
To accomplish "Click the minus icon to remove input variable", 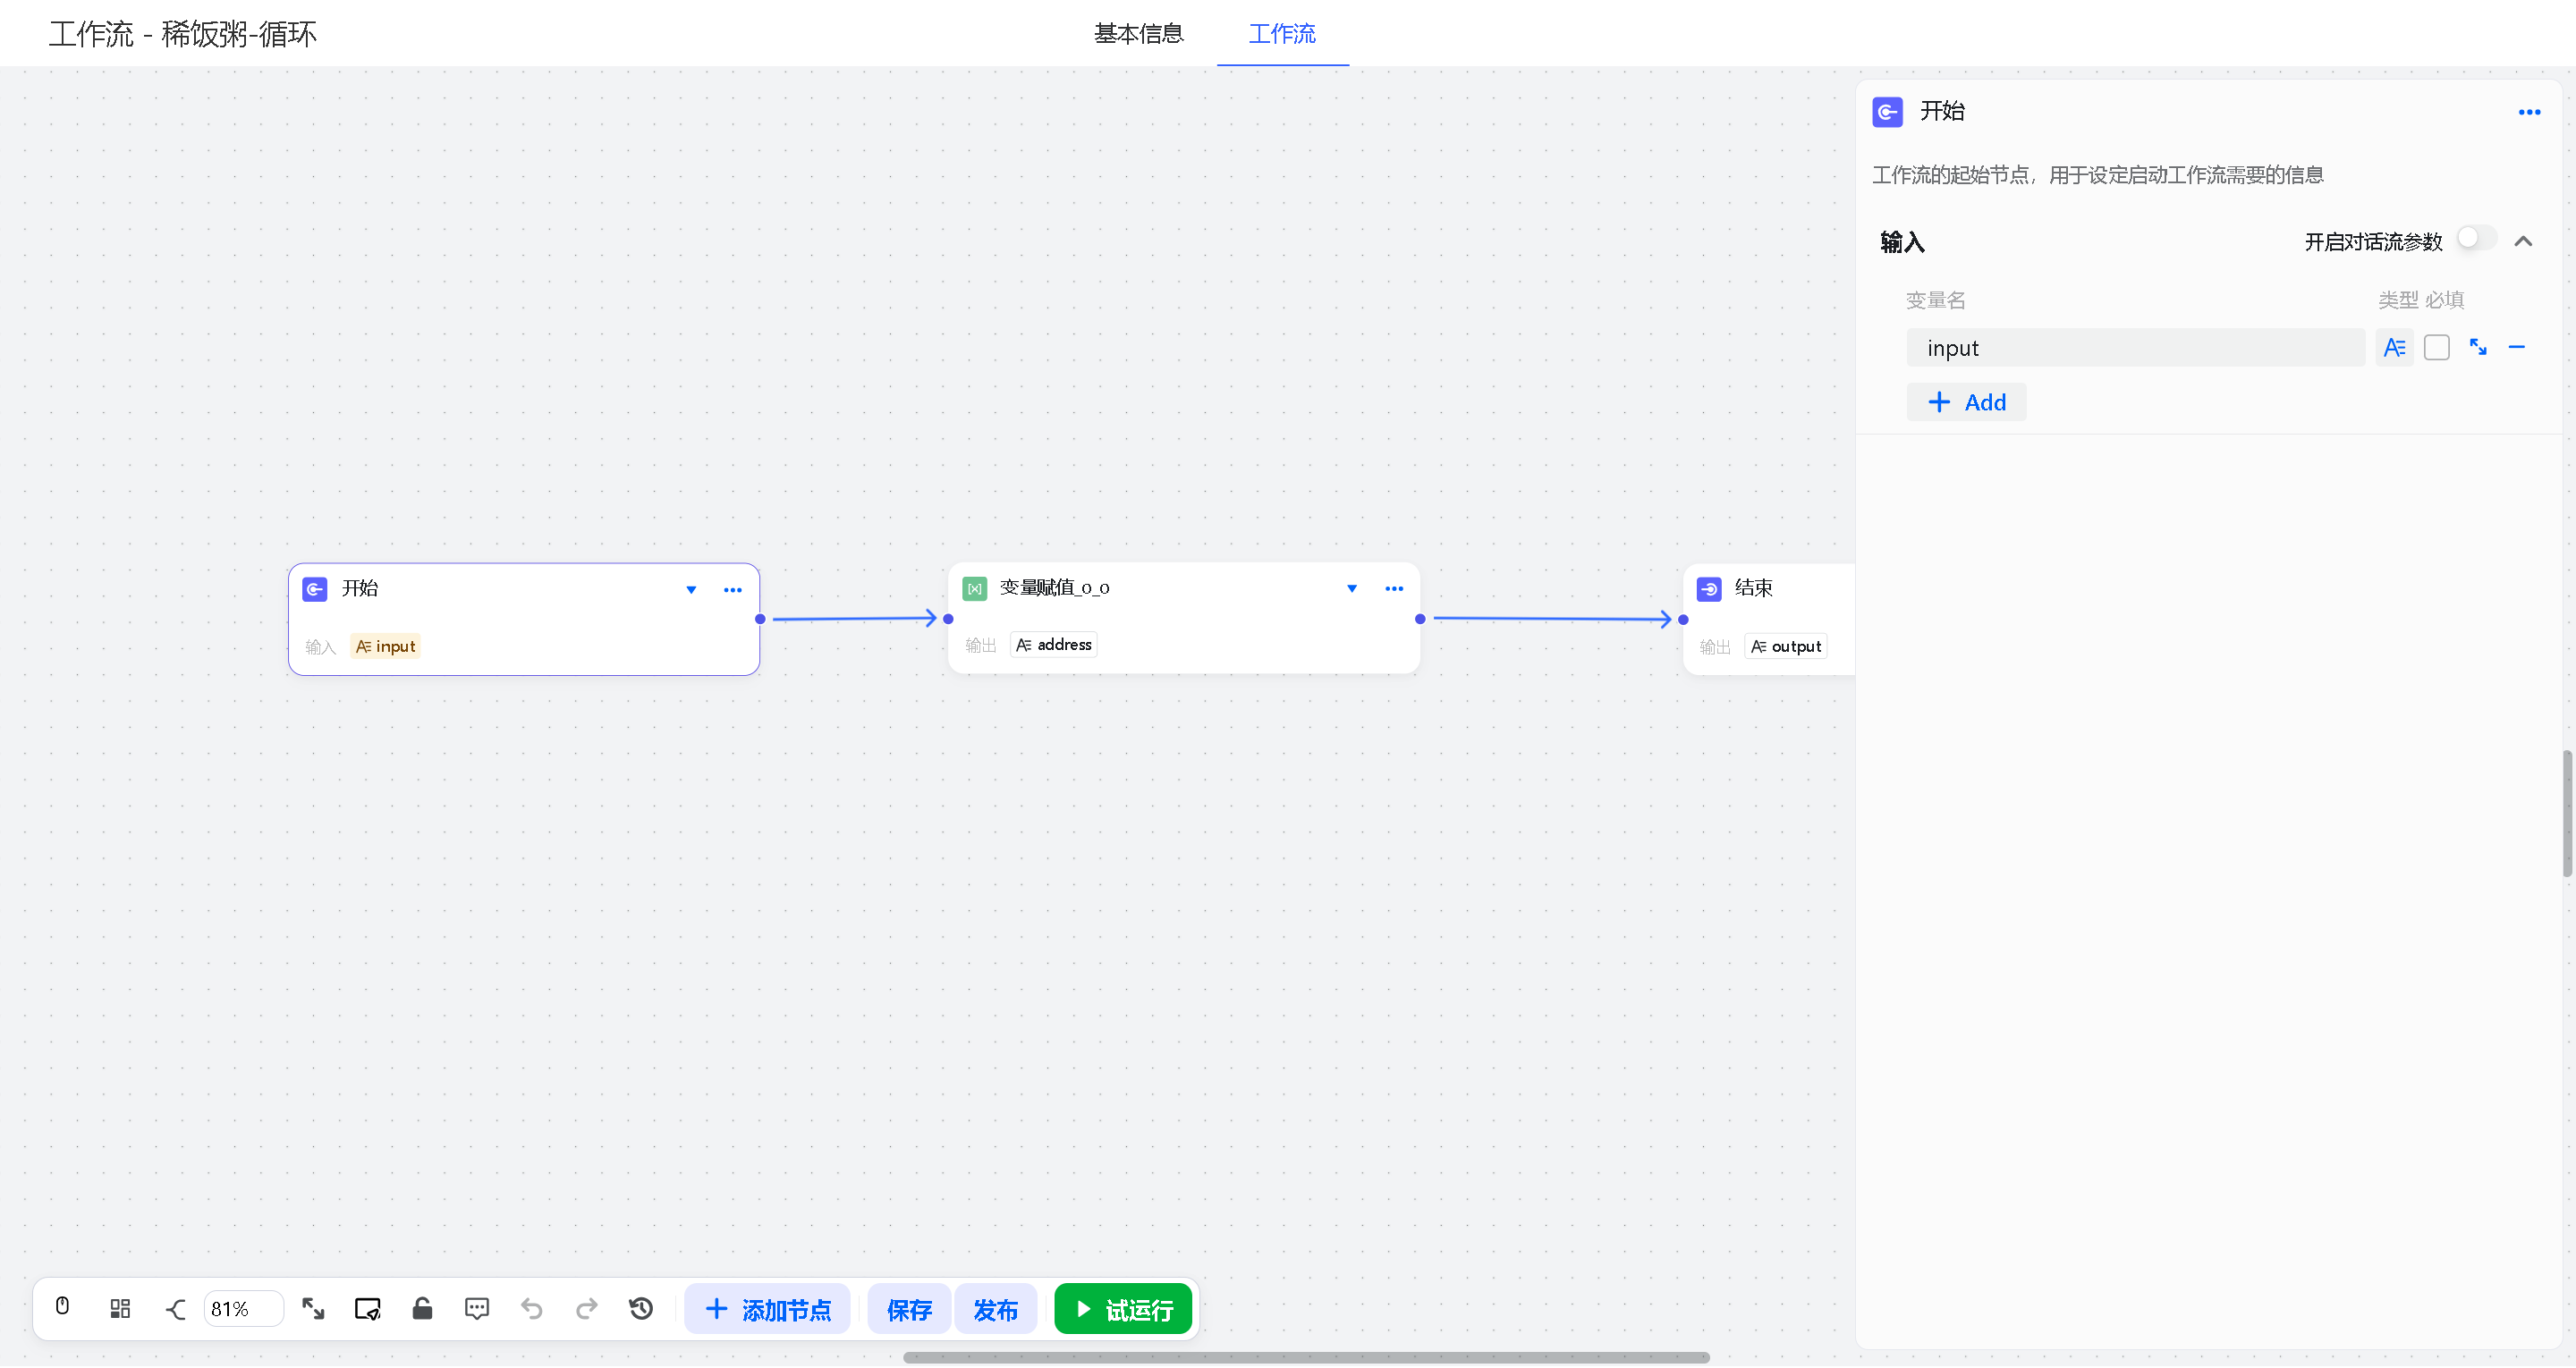I will click(2517, 347).
